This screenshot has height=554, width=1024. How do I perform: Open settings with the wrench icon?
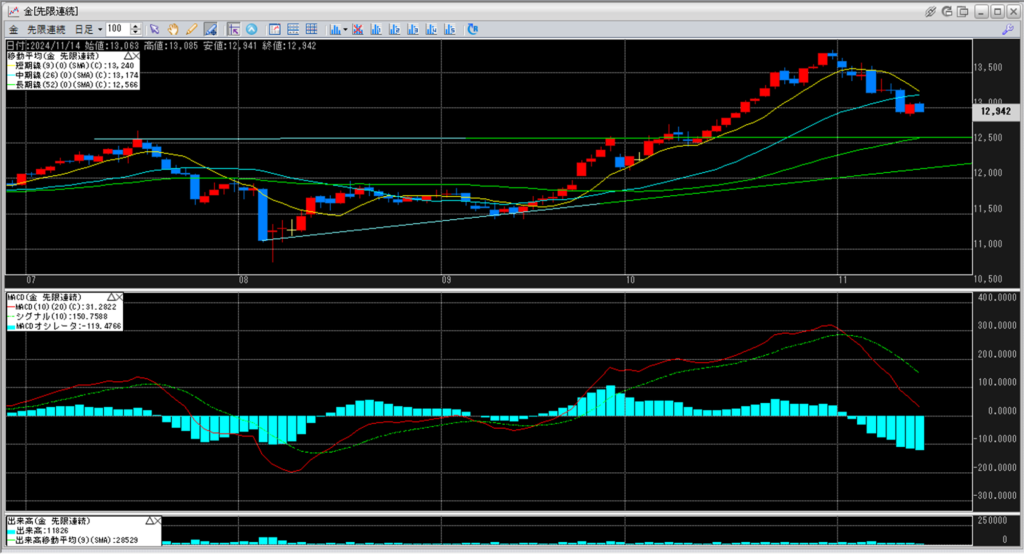(1006, 30)
